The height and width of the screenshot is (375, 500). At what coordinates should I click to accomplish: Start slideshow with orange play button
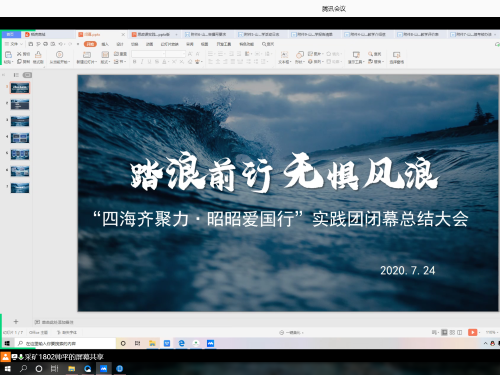(472, 332)
